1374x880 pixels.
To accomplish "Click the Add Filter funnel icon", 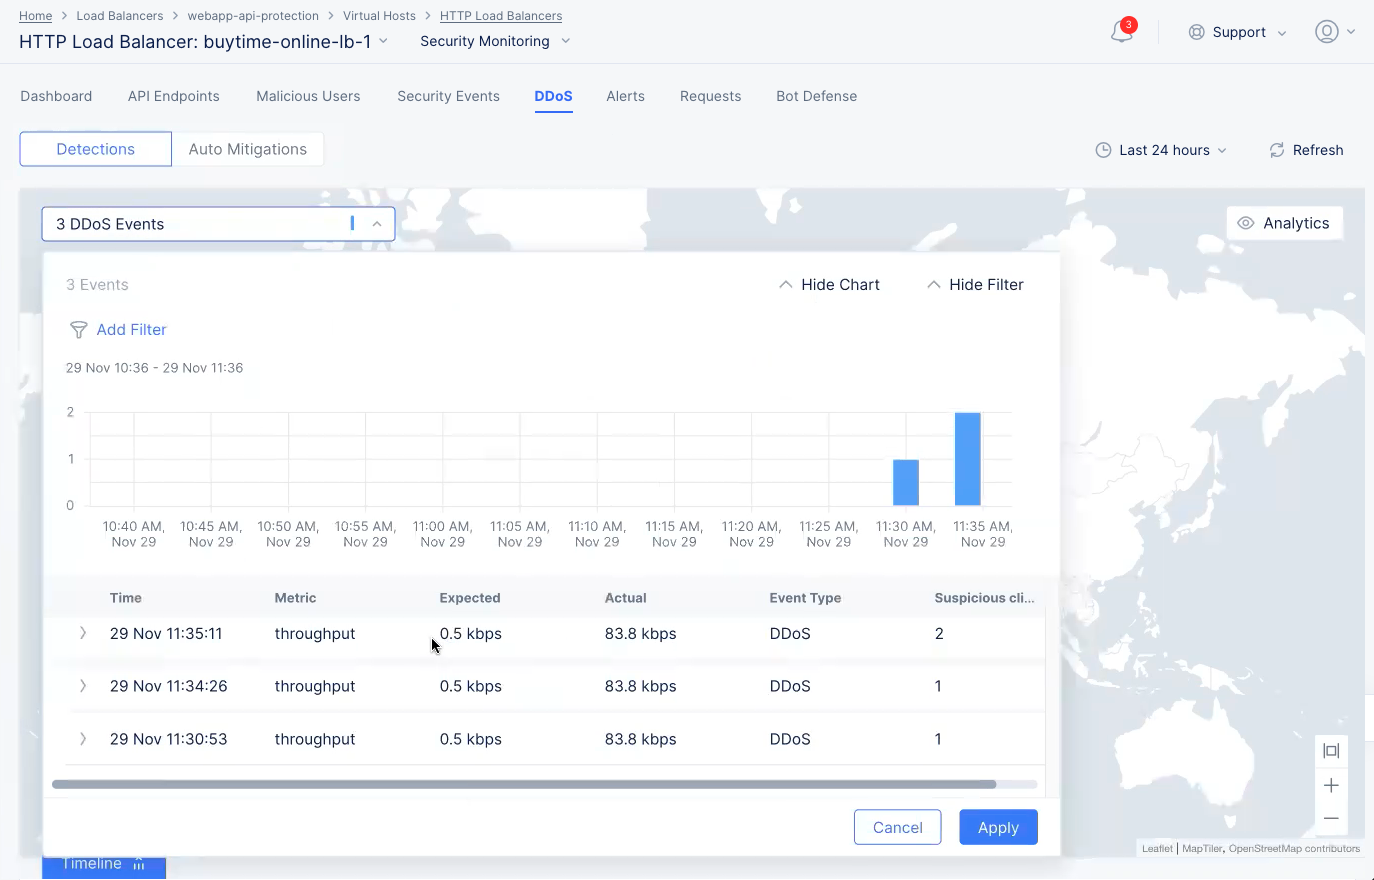I will coord(79,330).
